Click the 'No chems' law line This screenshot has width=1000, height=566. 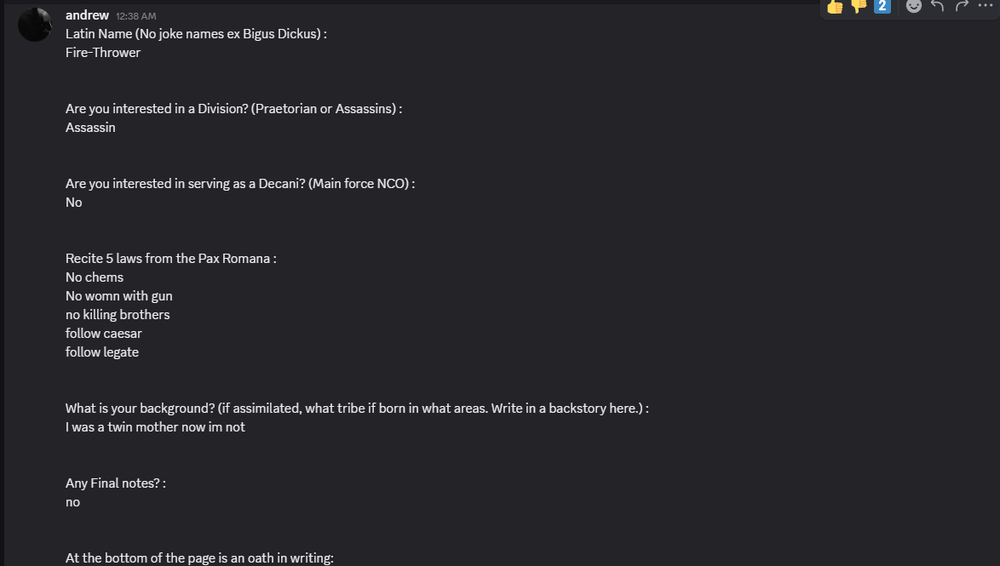pyautogui.click(x=95, y=277)
